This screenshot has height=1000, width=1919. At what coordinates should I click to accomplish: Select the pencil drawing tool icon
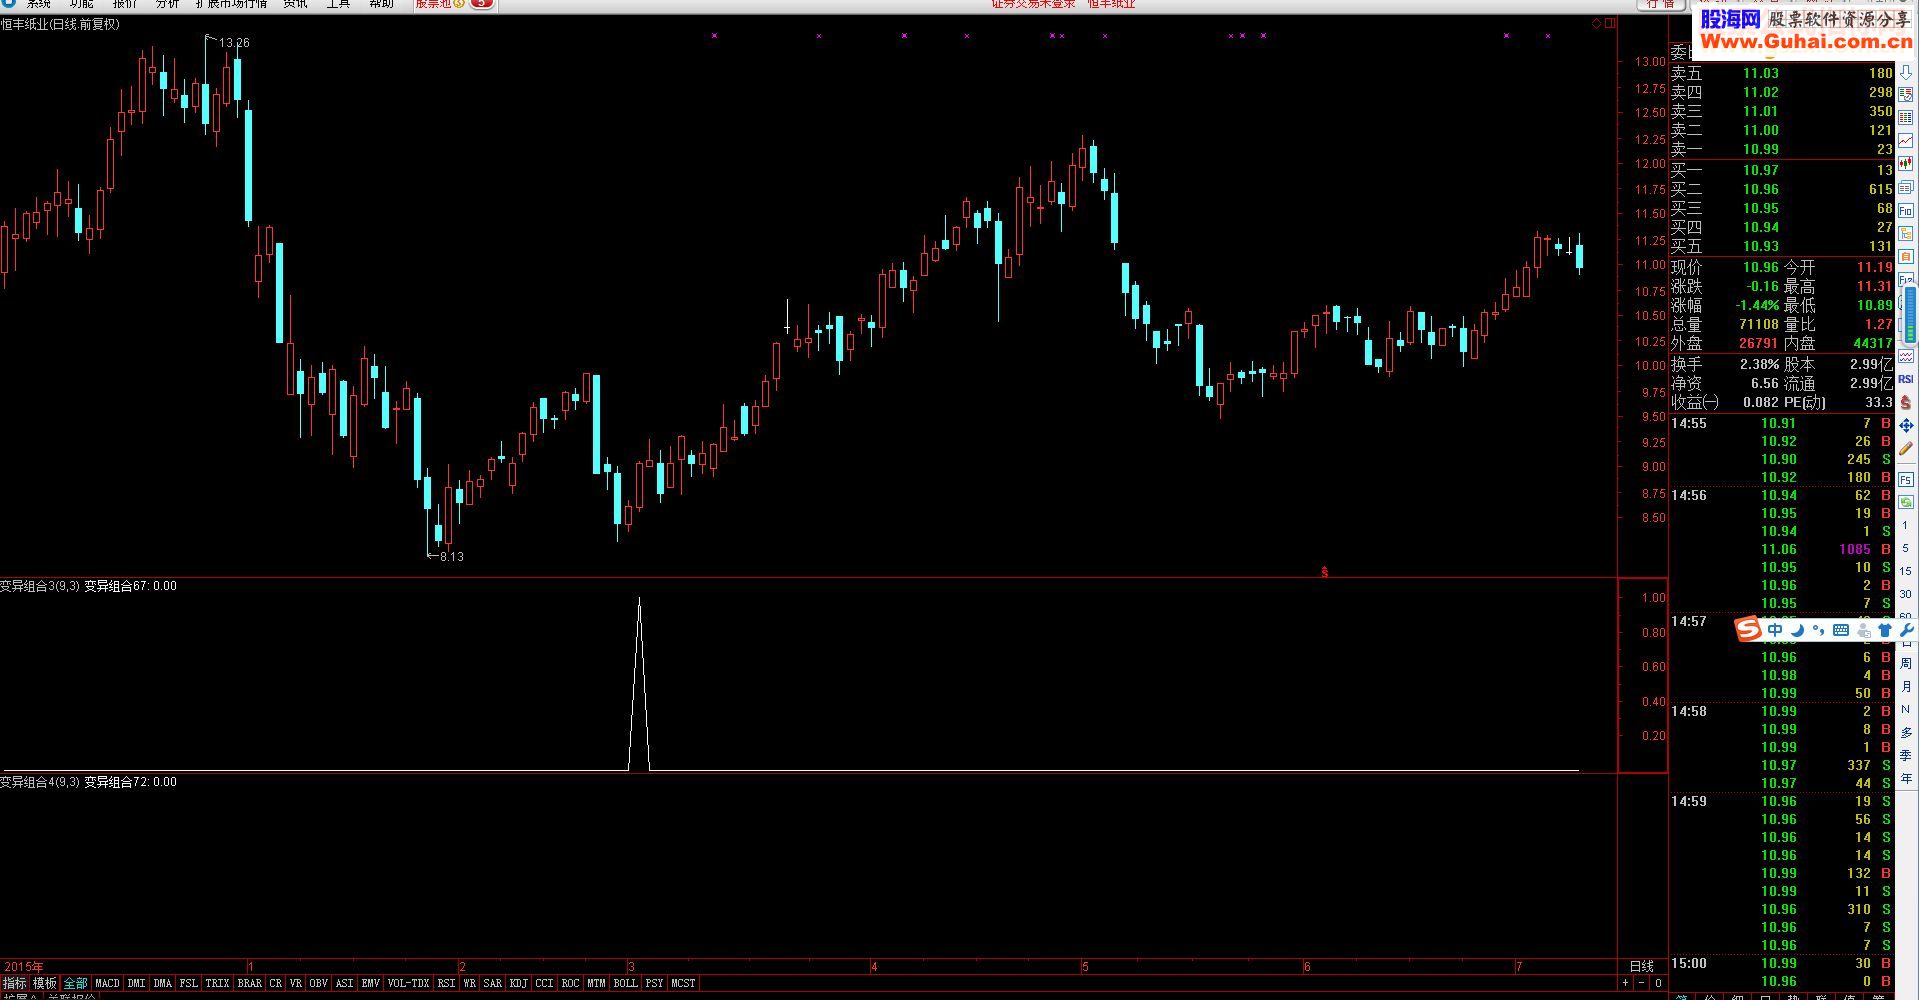1906,449
